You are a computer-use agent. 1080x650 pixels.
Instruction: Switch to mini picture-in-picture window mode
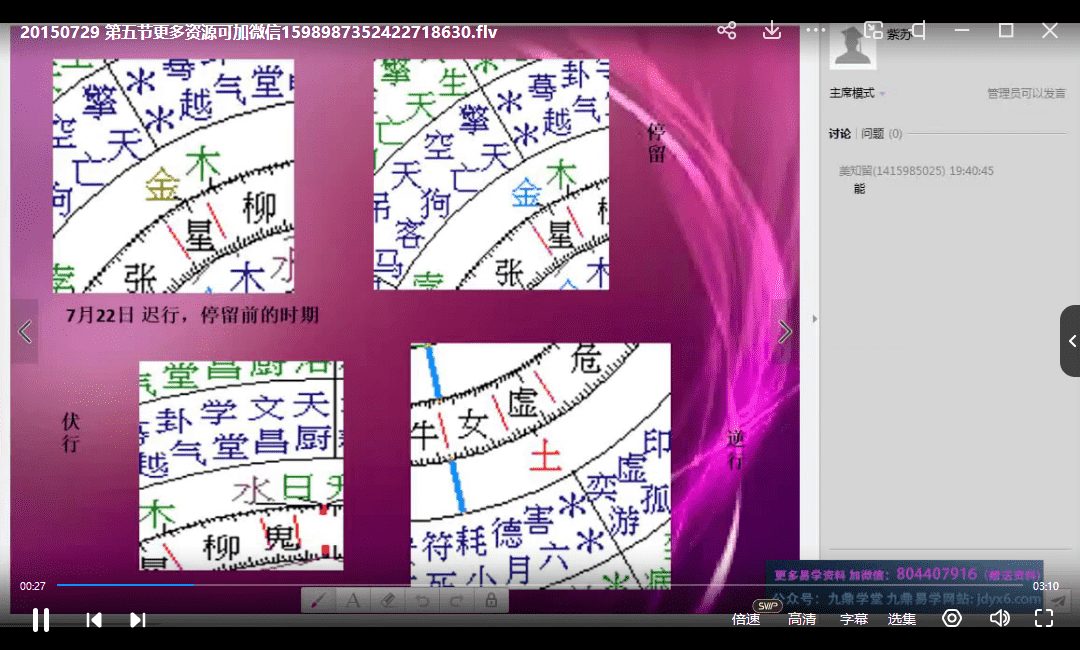(x=873, y=30)
